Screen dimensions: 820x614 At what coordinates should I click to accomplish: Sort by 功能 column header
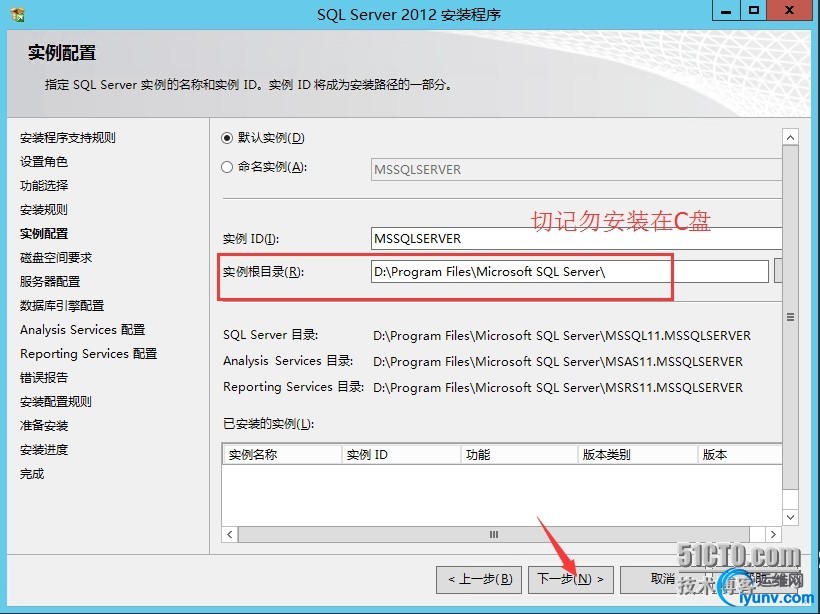click(519, 454)
